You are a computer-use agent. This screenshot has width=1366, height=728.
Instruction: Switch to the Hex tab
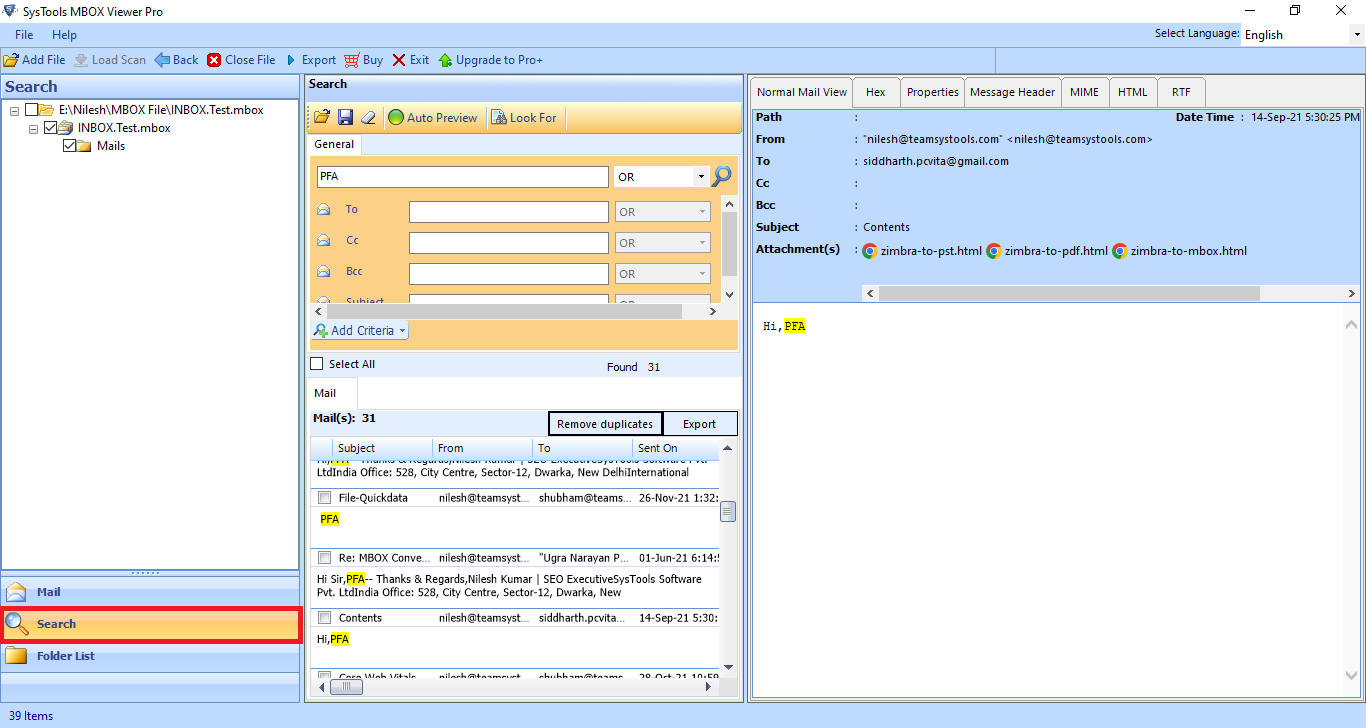(876, 92)
